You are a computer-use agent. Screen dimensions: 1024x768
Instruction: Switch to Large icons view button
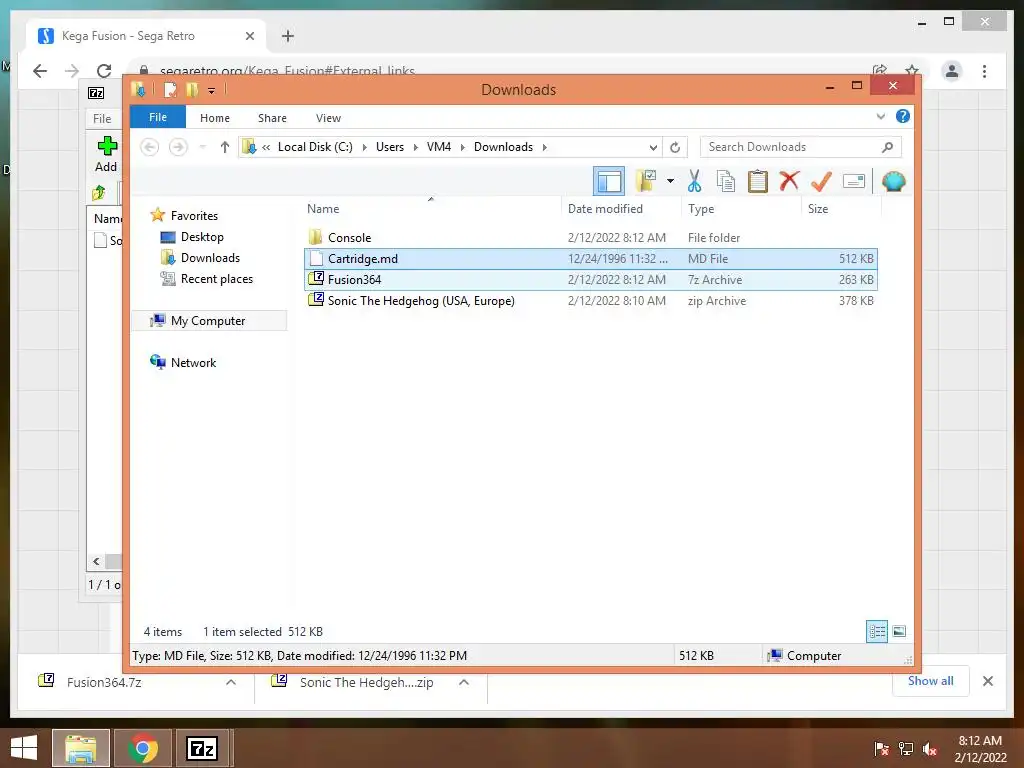tap(899, 631)
